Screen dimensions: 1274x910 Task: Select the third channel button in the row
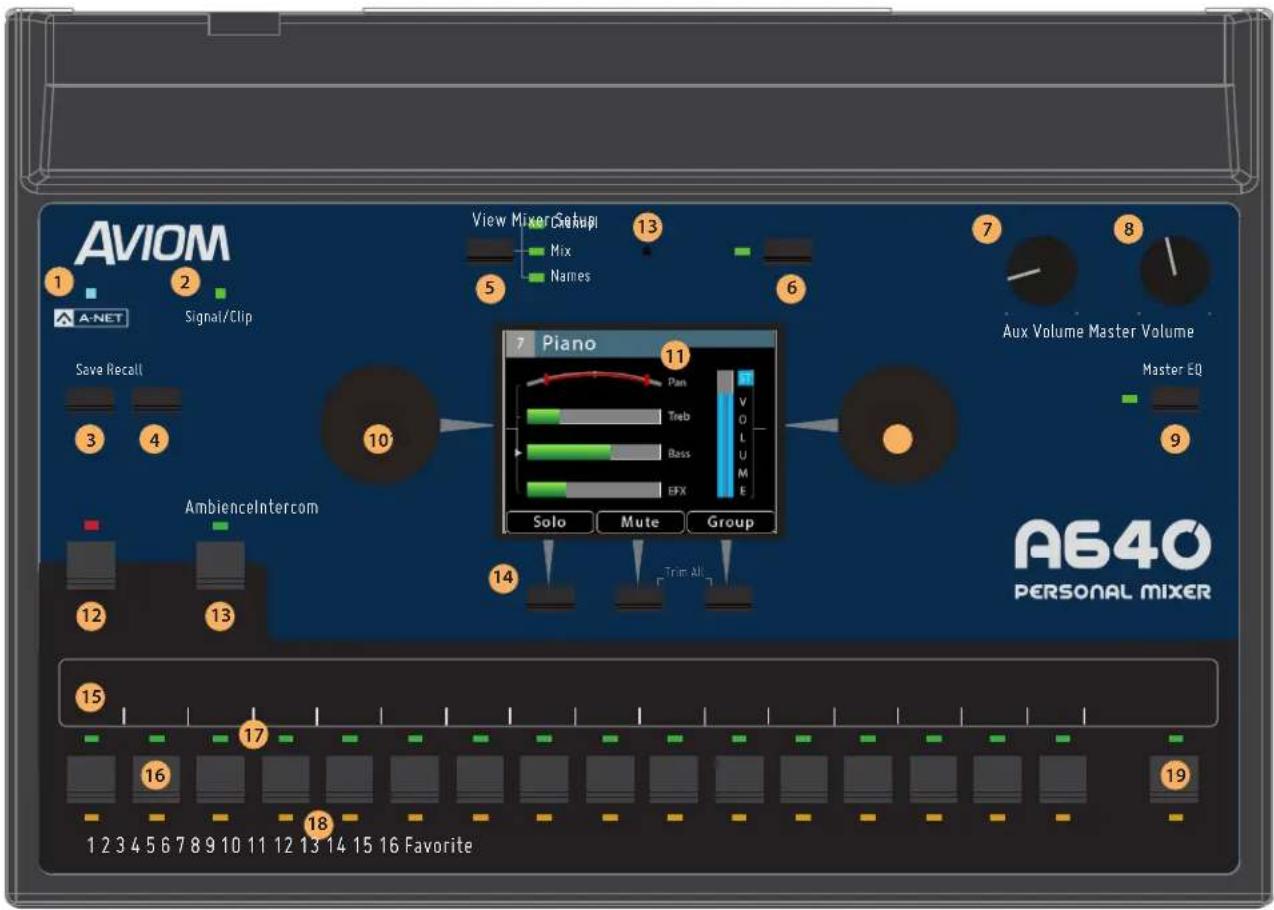pyautogui.click(x=220, y=780)
